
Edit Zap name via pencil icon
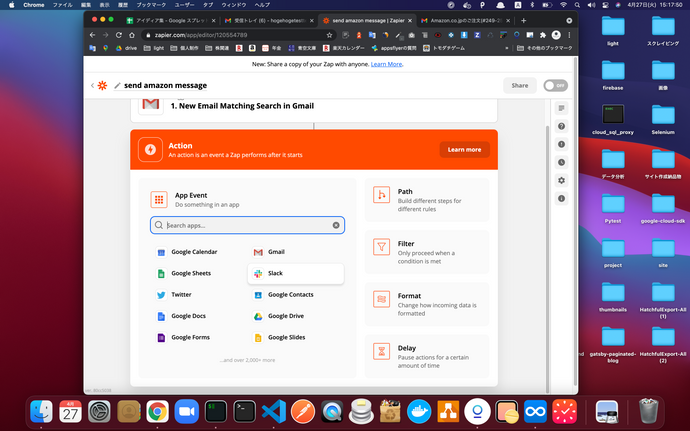[x=117, y=85]
